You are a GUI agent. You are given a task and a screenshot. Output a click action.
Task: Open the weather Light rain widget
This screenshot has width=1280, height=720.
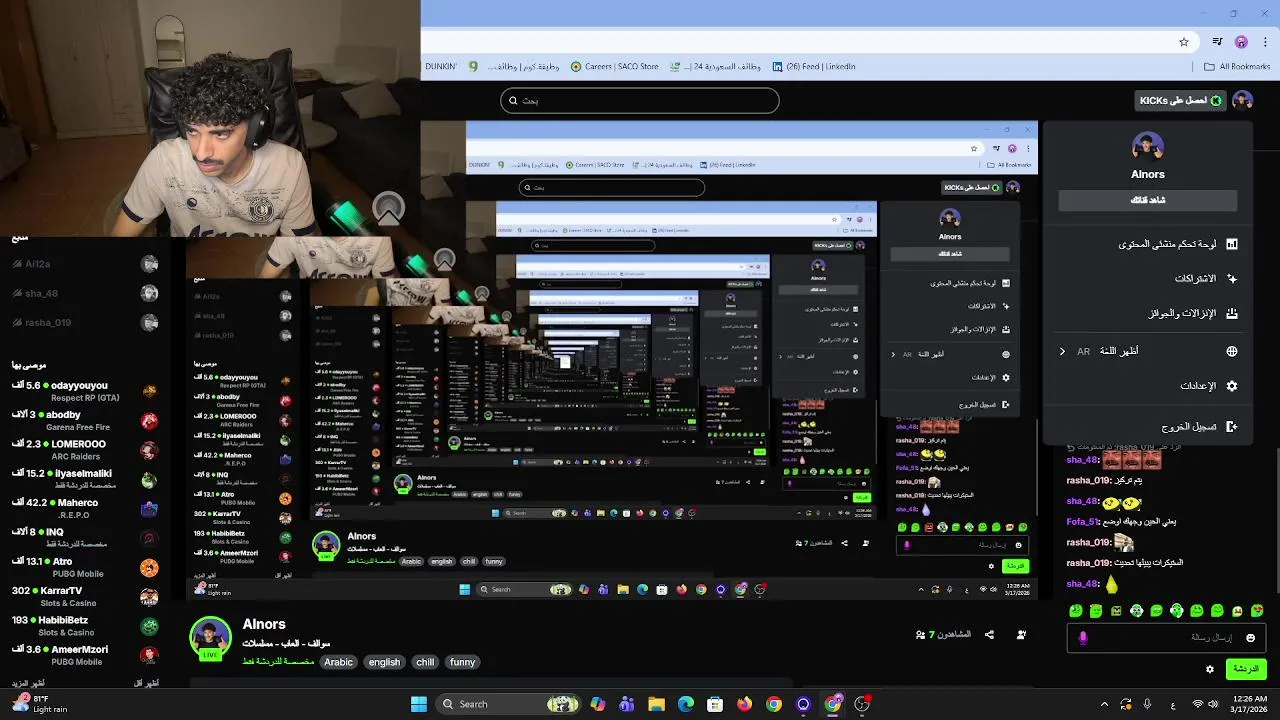point(40,704)
